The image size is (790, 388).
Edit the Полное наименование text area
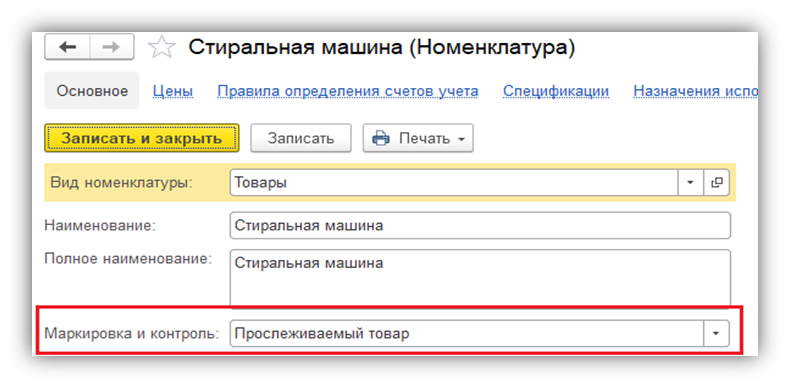tap(480, 278)
